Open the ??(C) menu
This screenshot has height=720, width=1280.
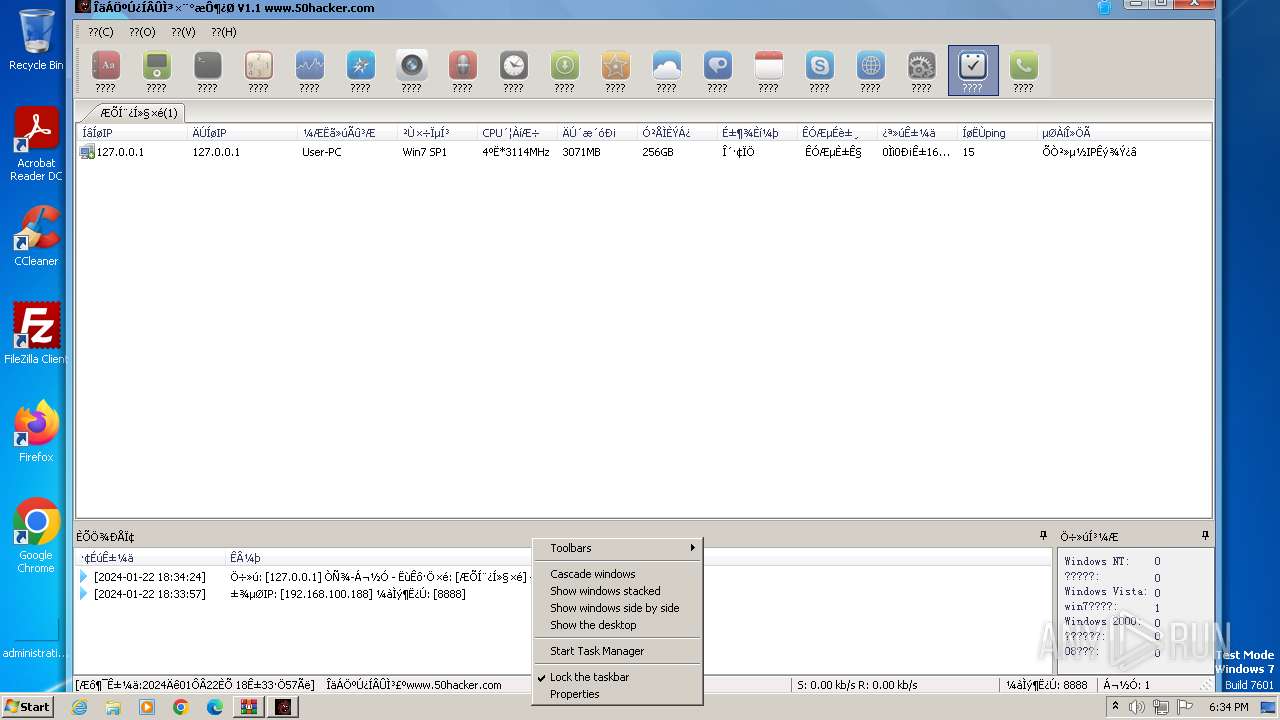pos(100,32)
